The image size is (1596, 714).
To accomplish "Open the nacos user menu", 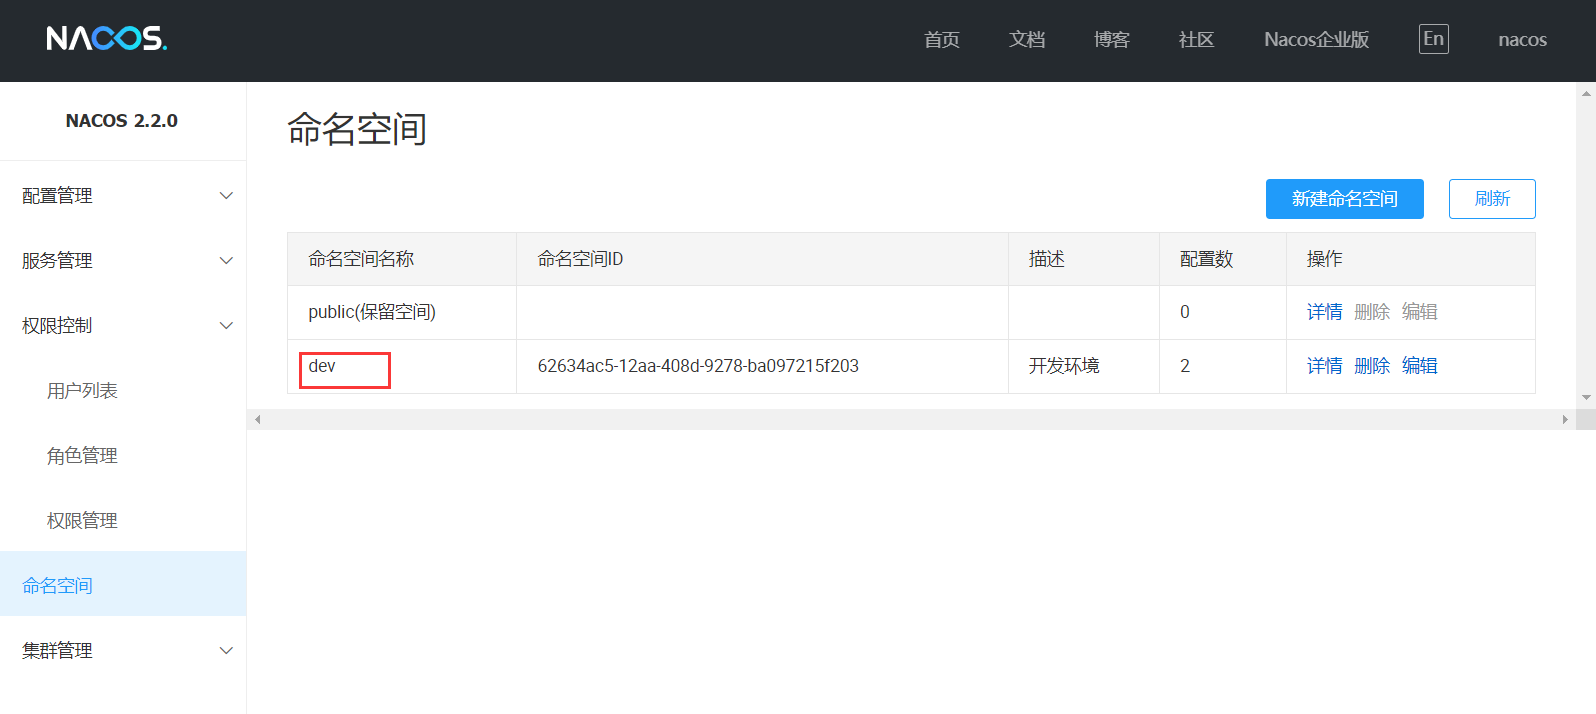I will 1522,40.
